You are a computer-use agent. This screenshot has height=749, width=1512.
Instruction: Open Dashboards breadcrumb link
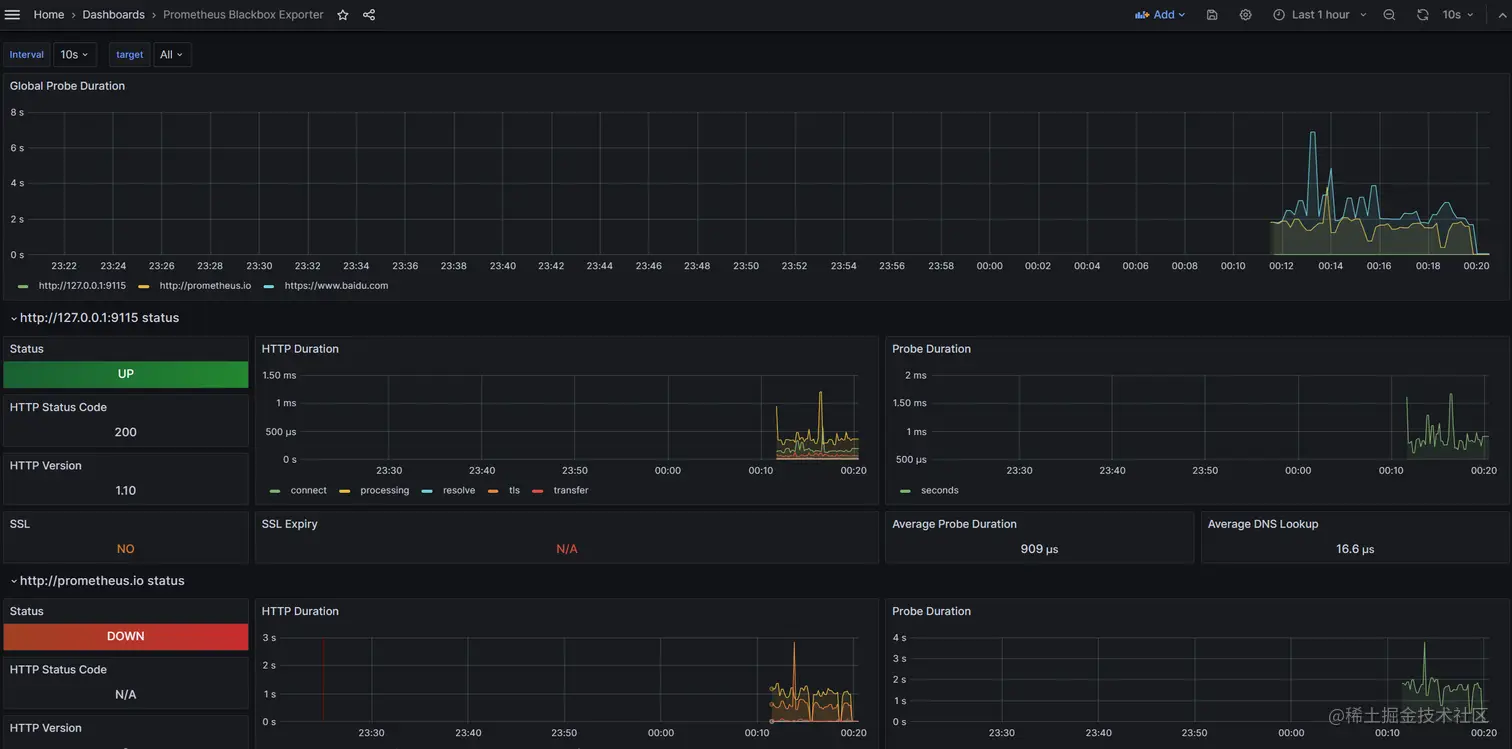coord(113,15)
